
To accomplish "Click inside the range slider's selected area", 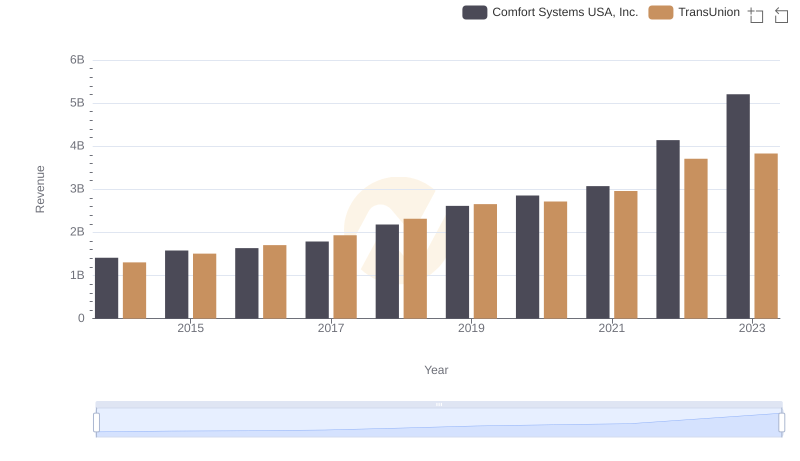I will [x=439, y=423].
